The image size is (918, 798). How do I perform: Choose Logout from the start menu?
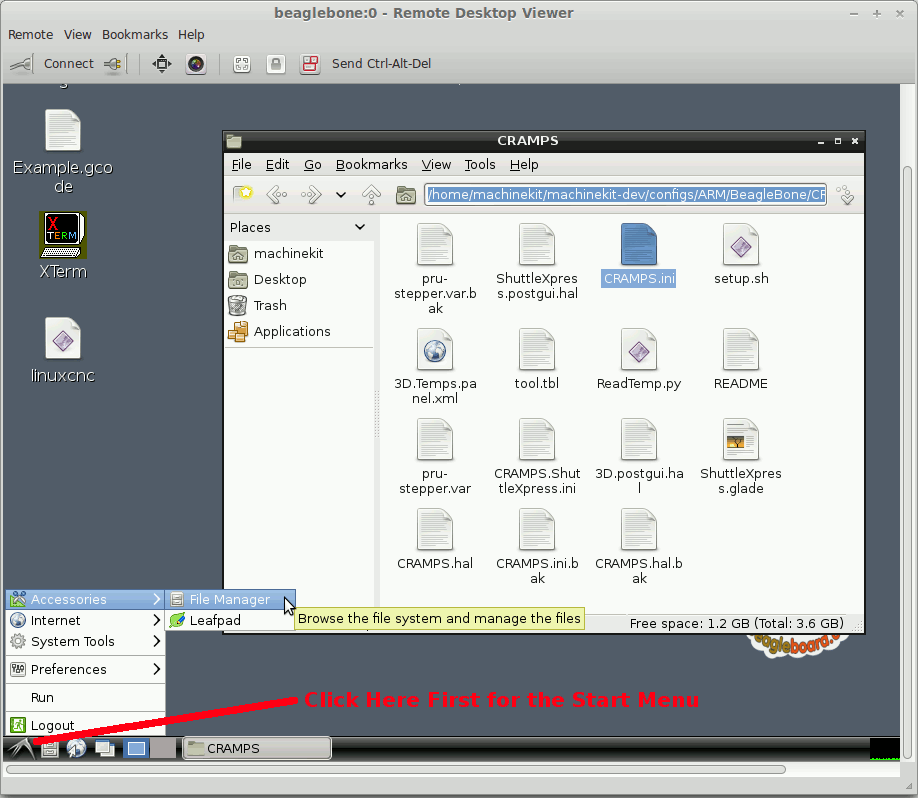[x=85, y=725]
